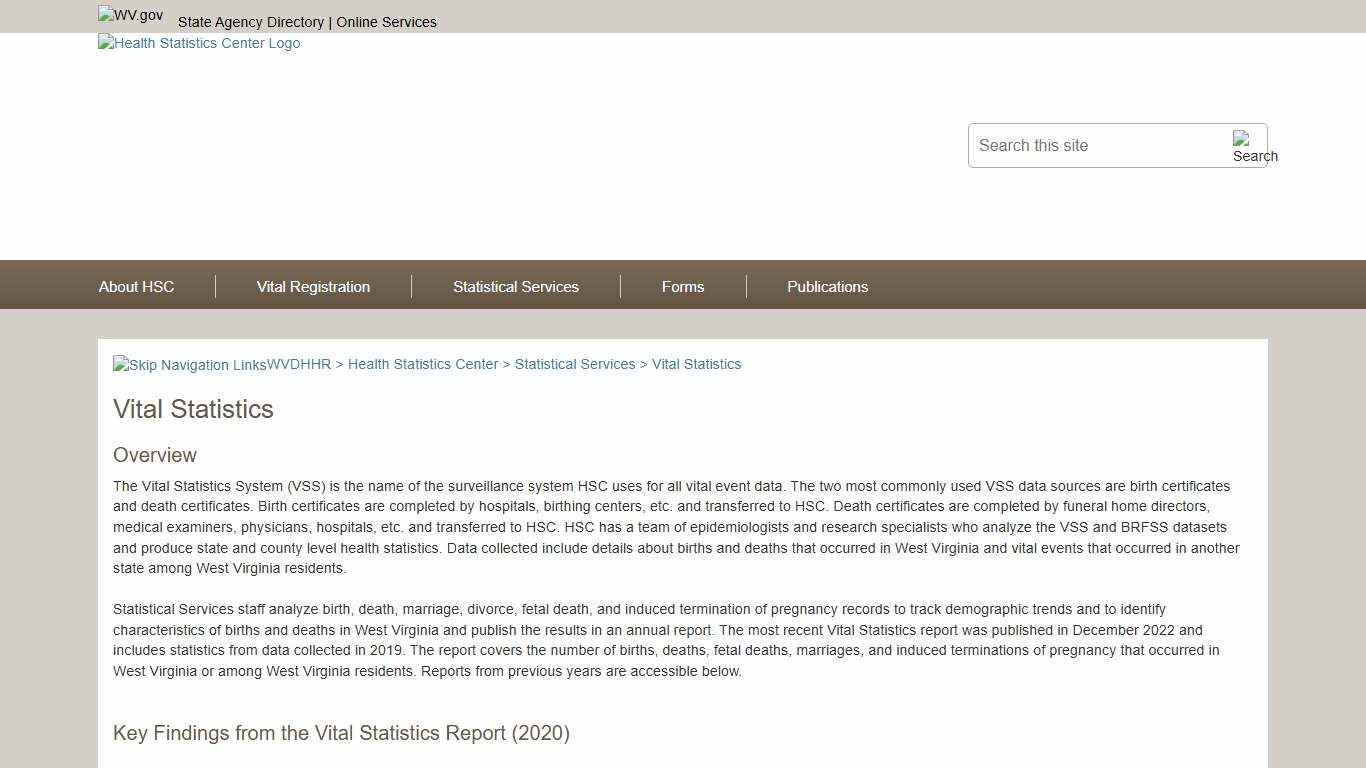Open the Health Statistics Center logo link

pos(199,43)
